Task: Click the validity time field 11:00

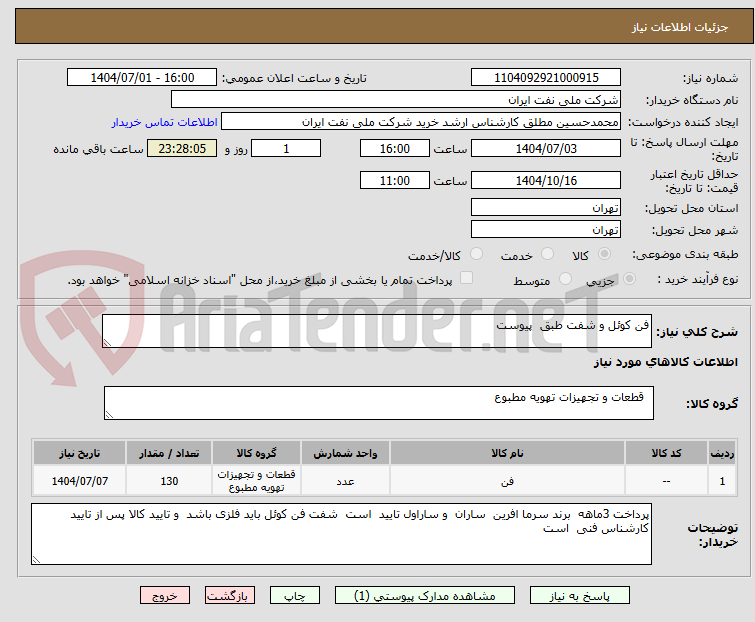Action: click(395, 181)
